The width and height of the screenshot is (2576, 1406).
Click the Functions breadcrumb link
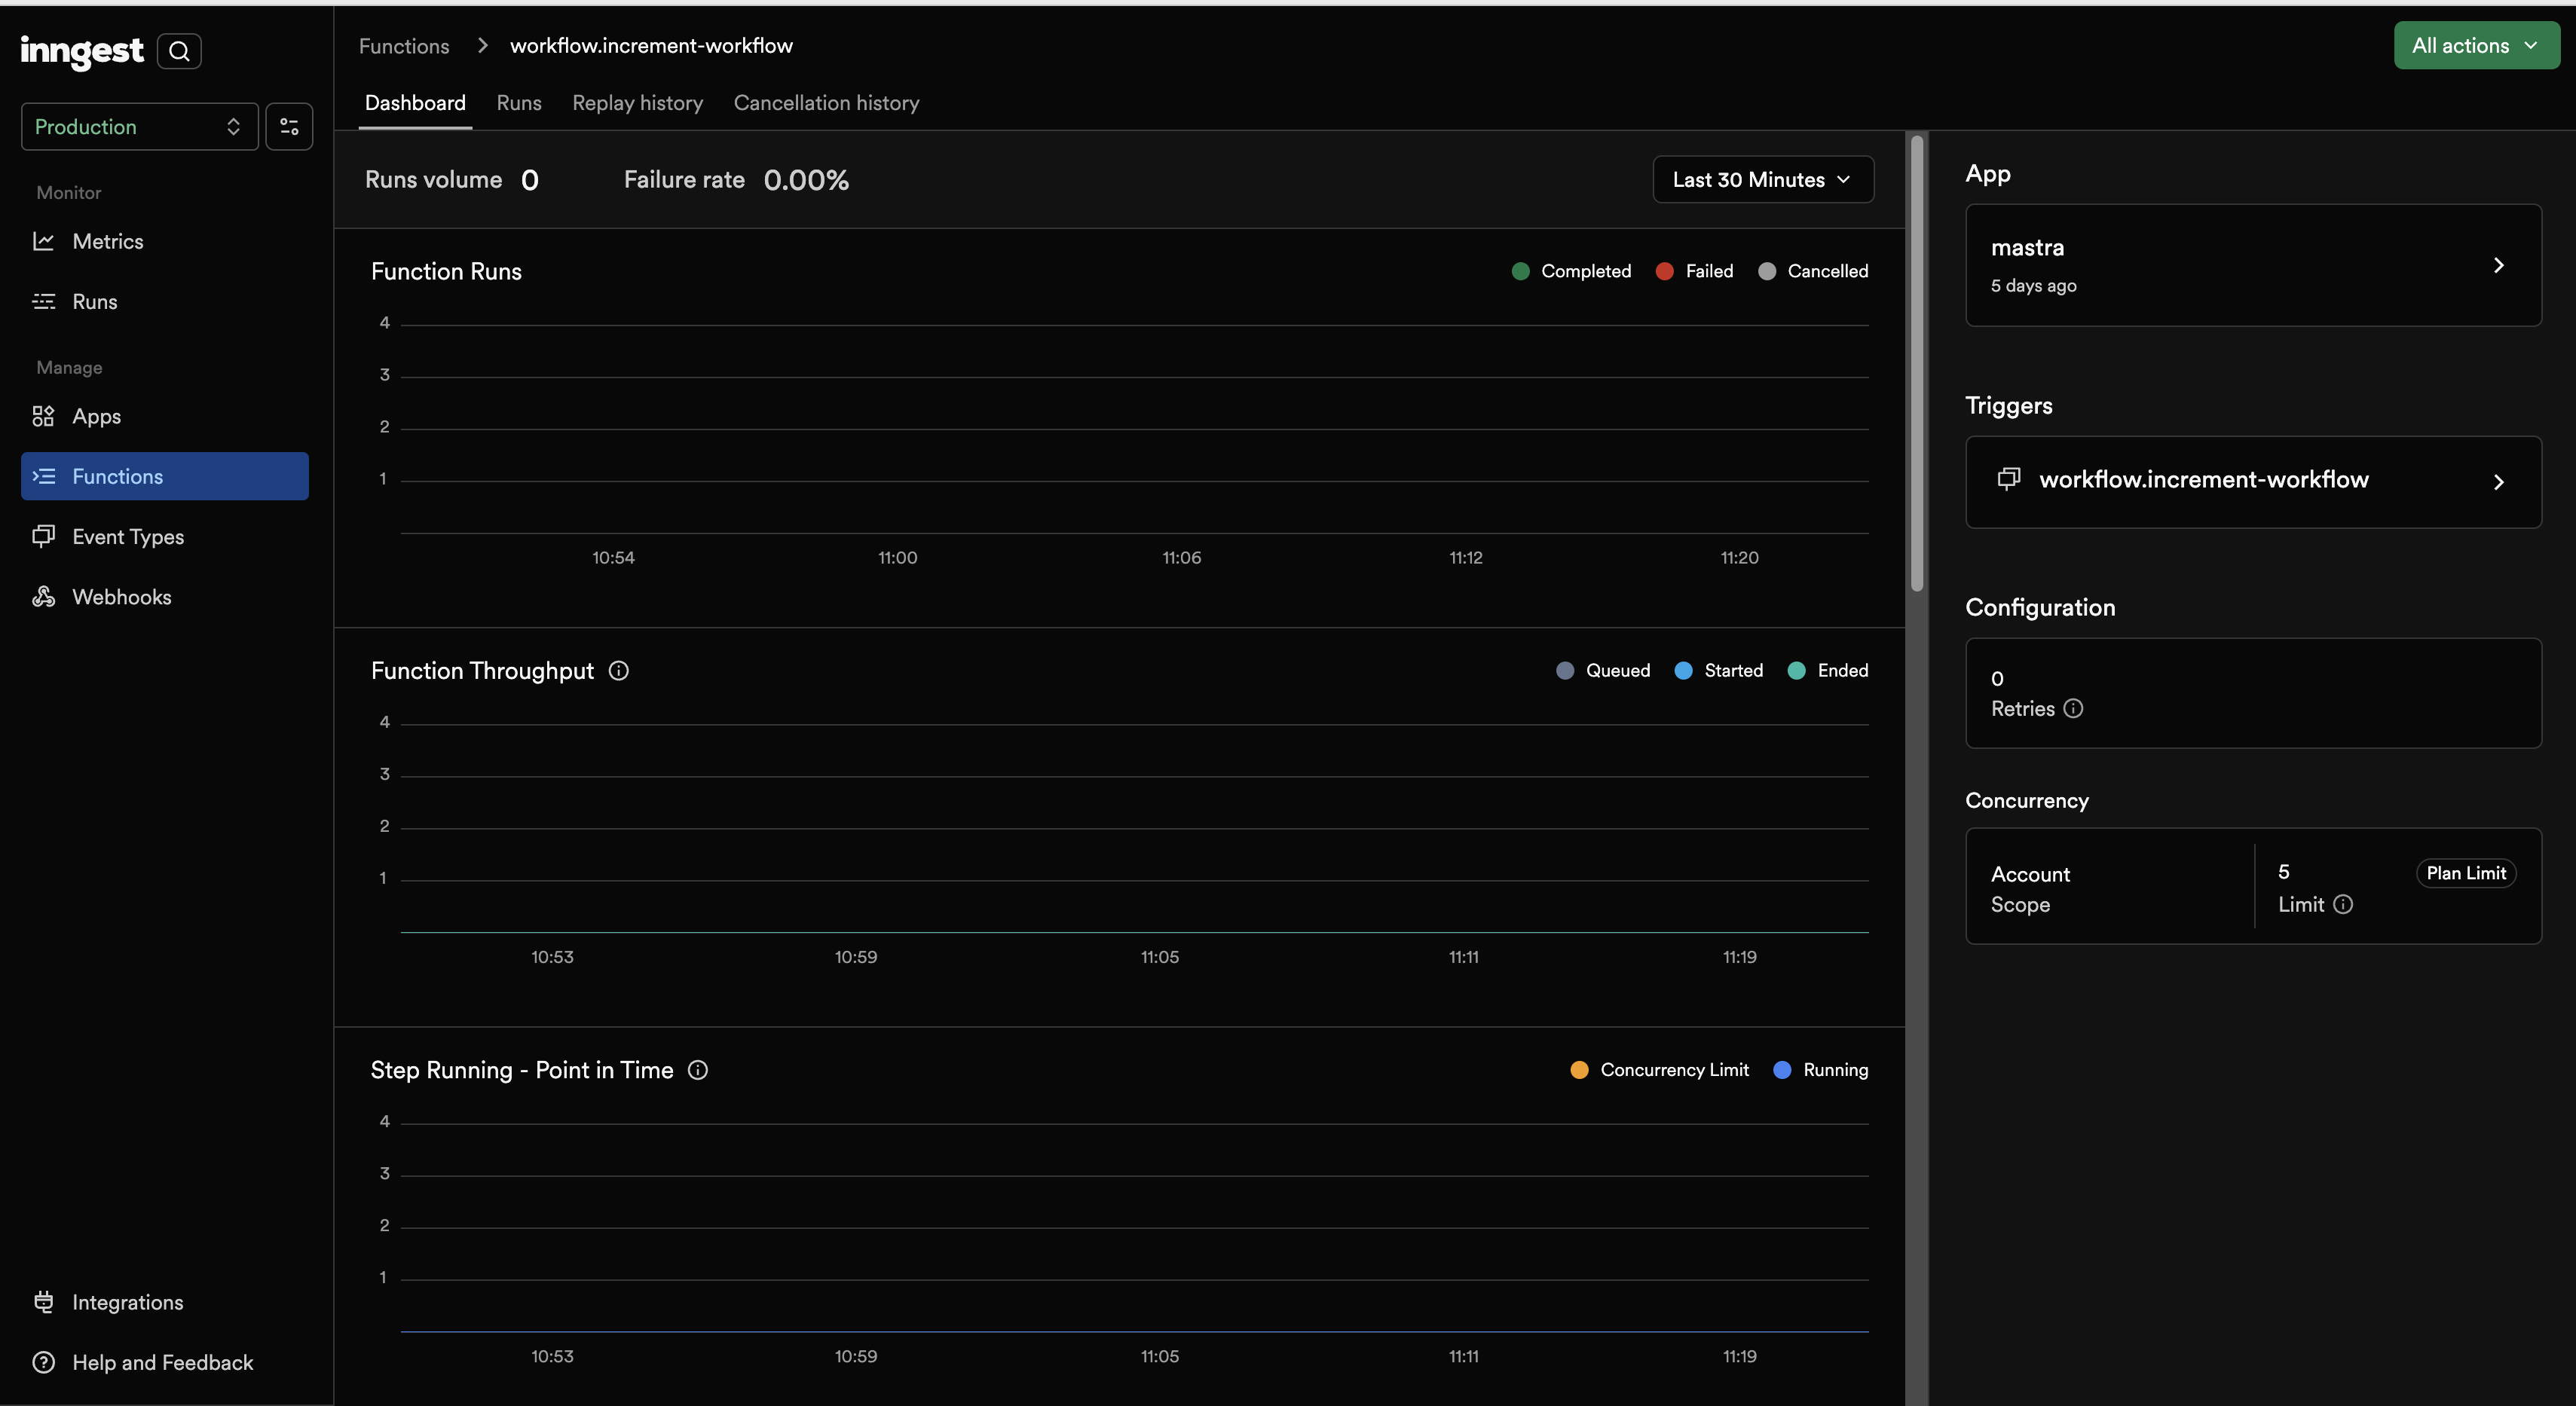(x=404, y=46)
